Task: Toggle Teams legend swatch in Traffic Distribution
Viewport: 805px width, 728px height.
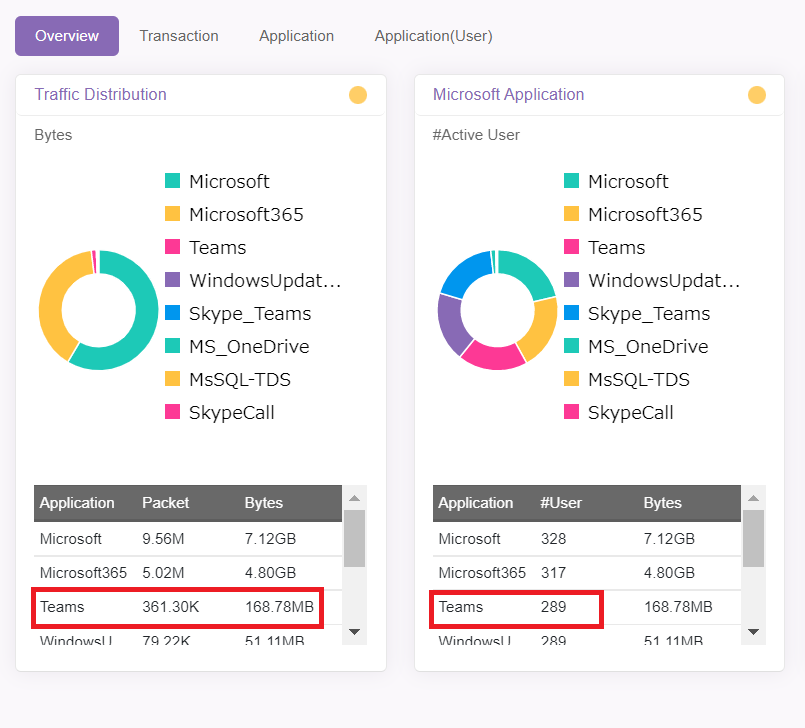Action: pyautogui.click(x=172, y=246)
